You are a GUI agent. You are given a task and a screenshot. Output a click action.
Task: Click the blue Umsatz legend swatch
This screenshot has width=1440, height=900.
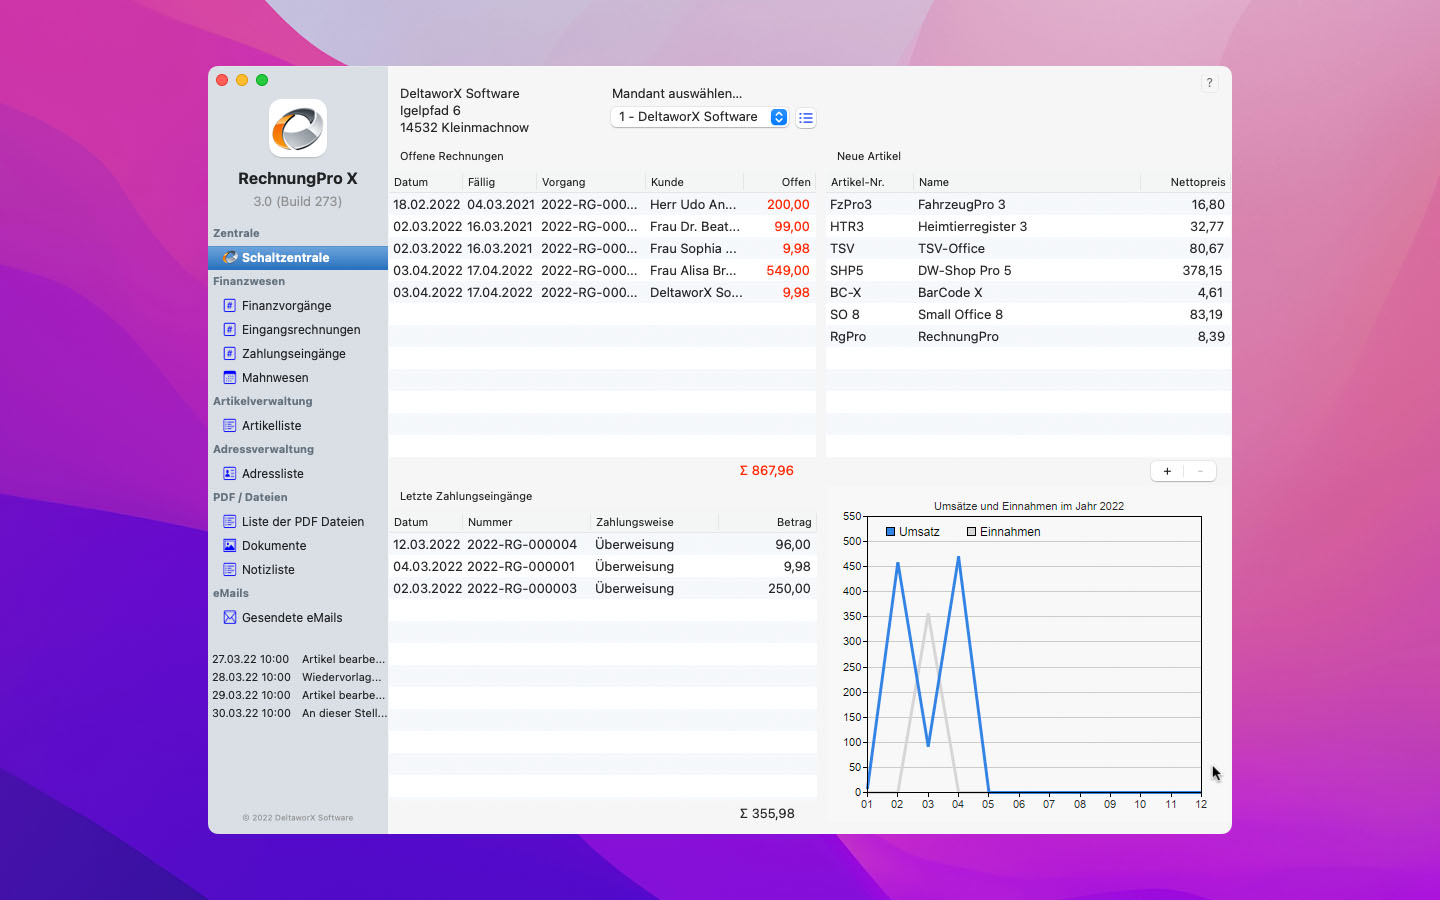[x=890, y=532]
